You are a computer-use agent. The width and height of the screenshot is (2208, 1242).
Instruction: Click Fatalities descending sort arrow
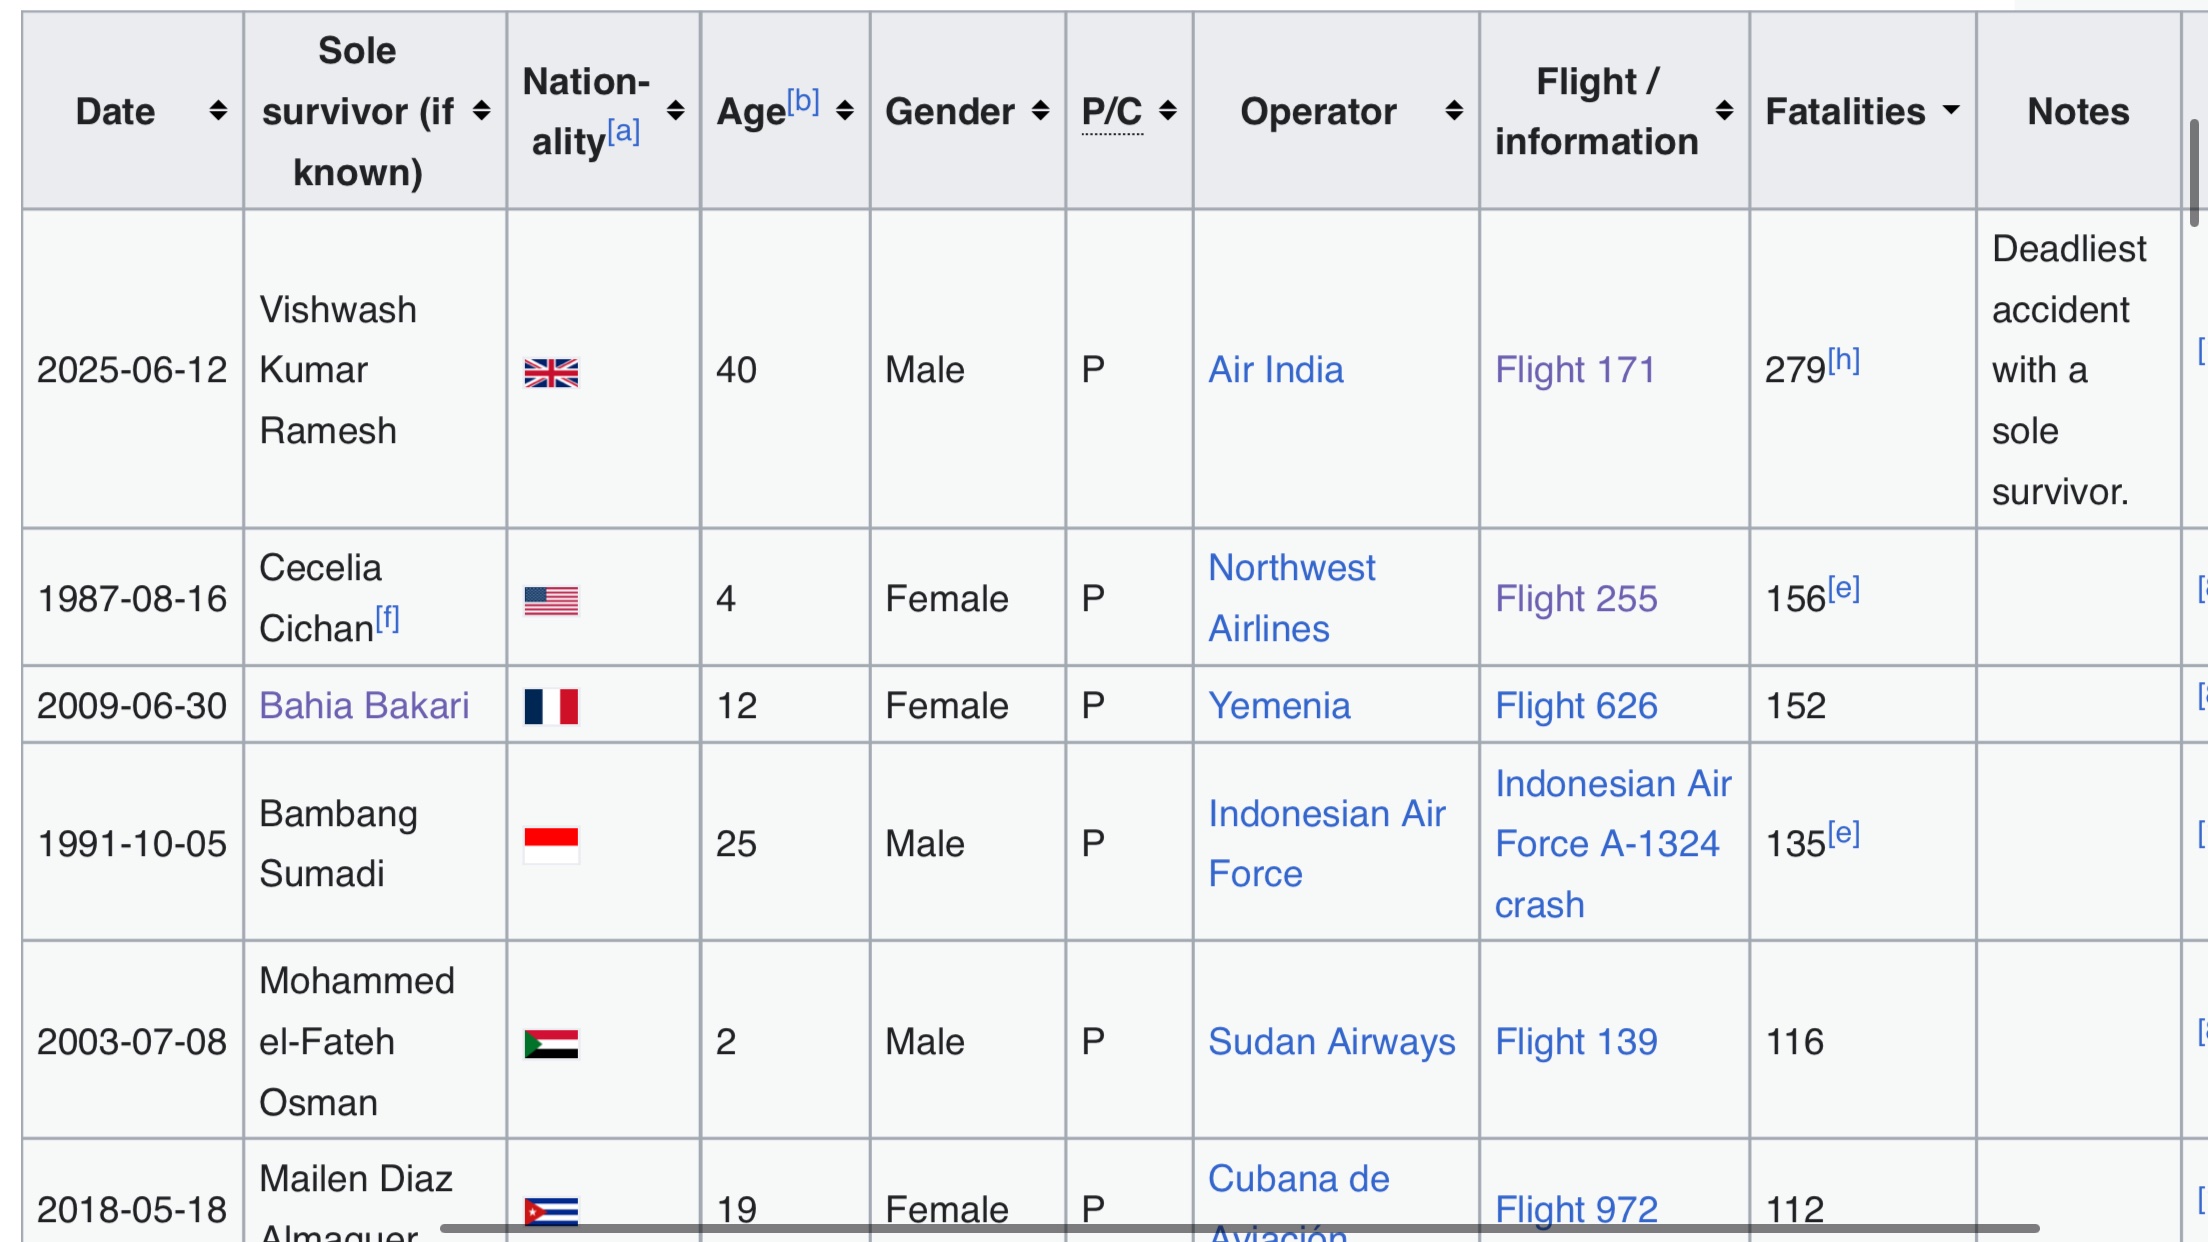tap(1951, 110)
